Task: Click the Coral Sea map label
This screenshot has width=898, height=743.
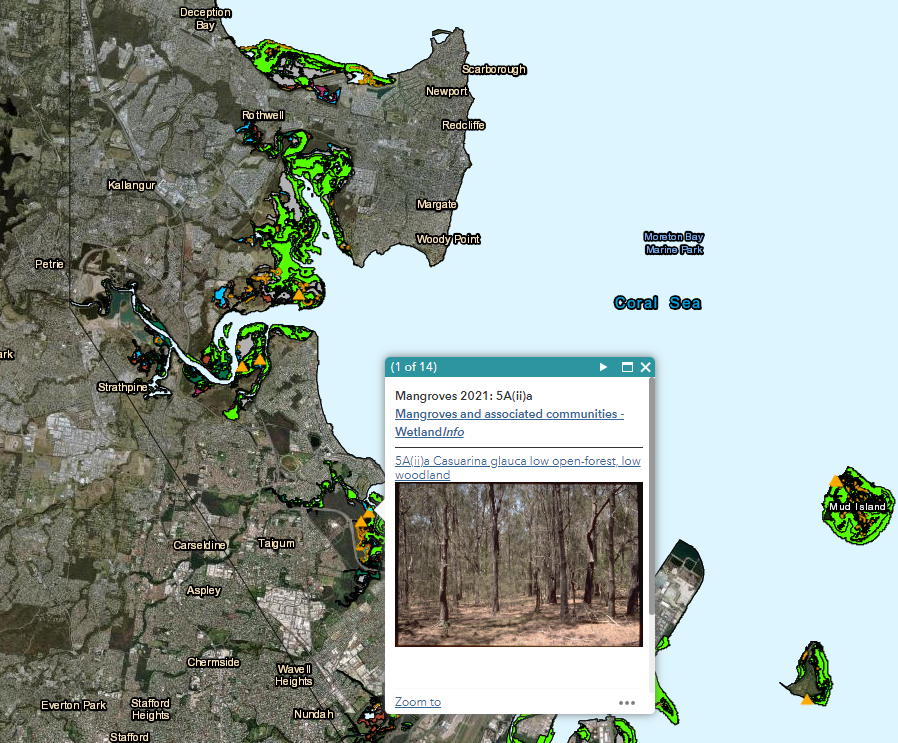Action: [x=657, y=303]
